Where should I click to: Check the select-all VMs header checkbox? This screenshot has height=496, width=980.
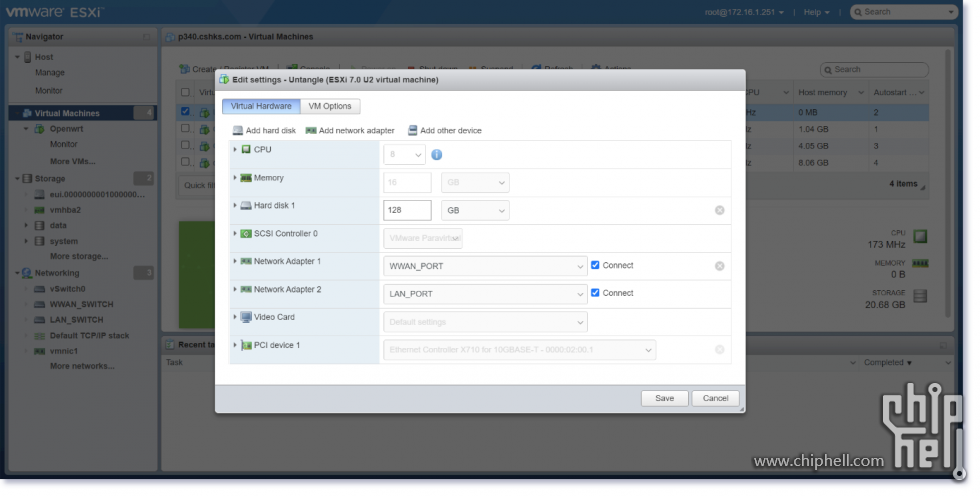pyautogui.click(x=185, y=92)
